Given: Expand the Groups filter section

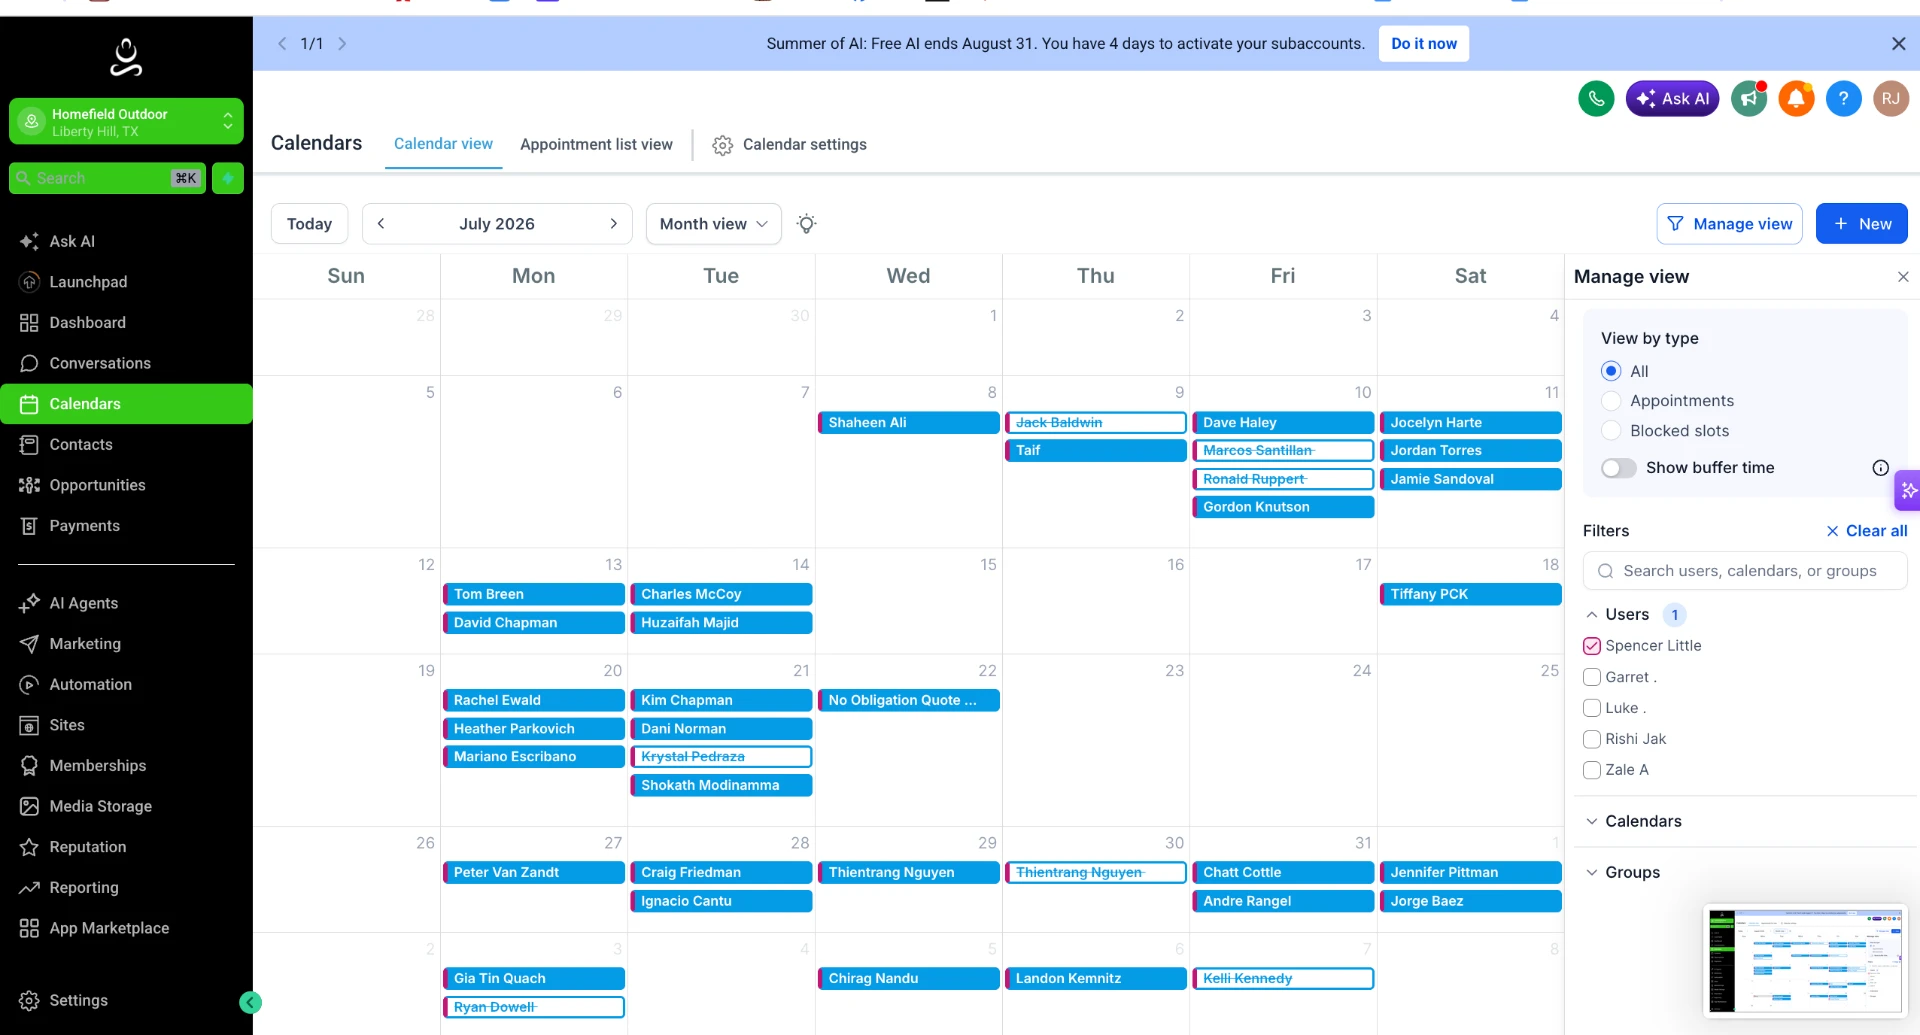Looking at the screenshot, I should tap(1592, 873).
